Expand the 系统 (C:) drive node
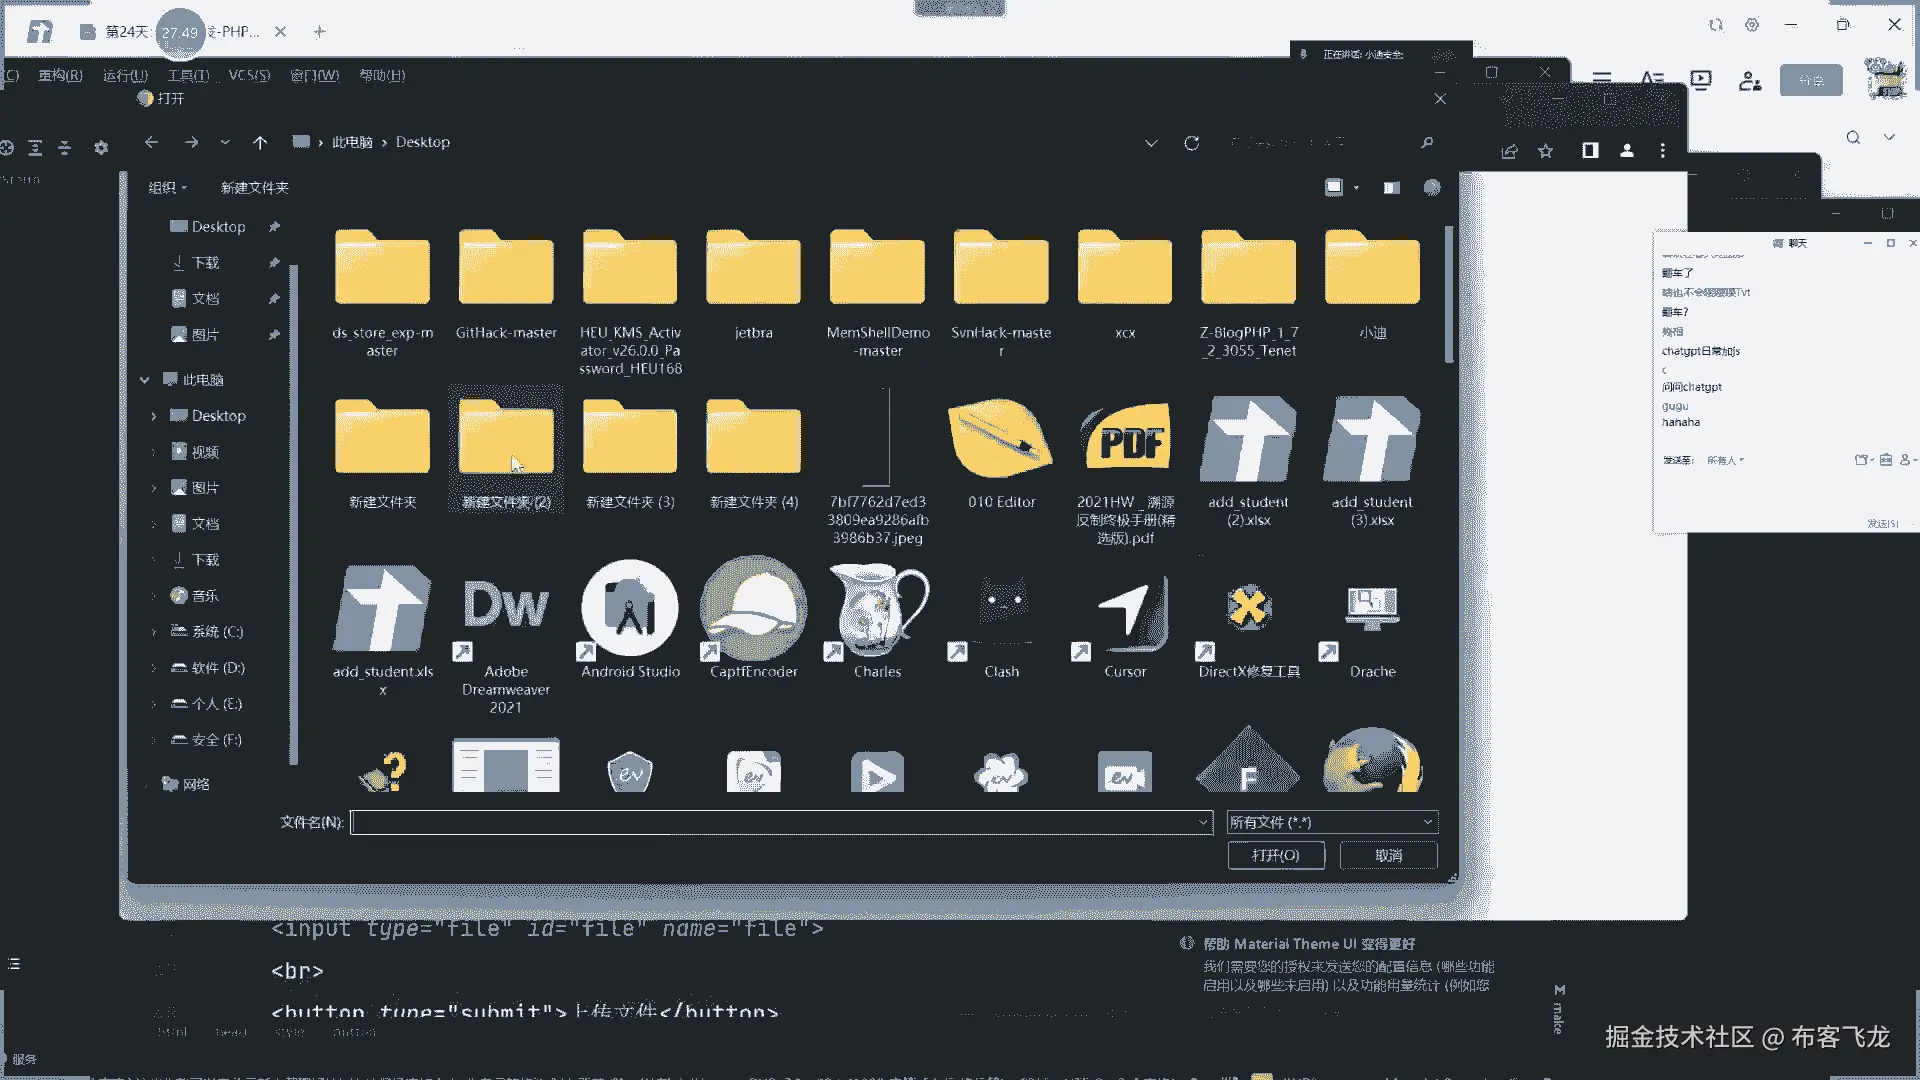Screen dimensions: 1920x1080 point(154,632)
